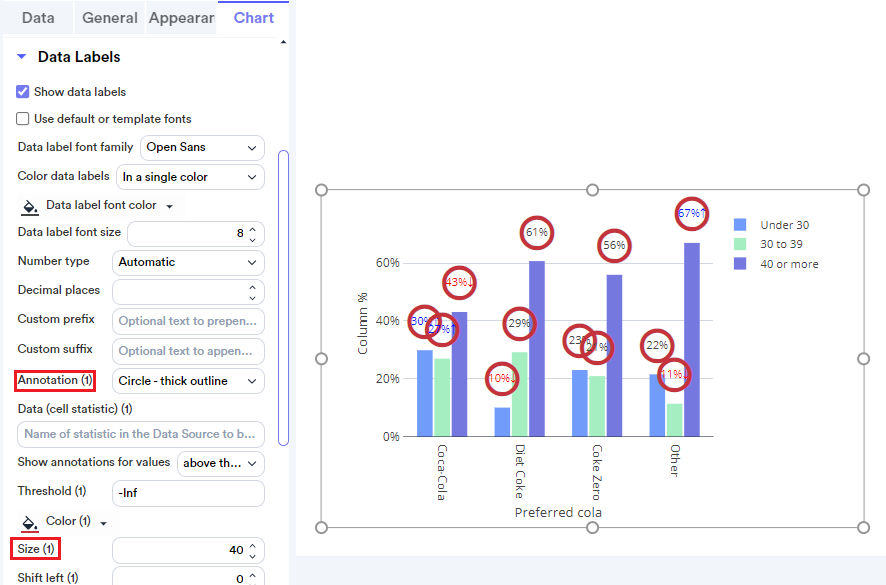Click the panel scroll-up arrow

[x=283, y=42]
